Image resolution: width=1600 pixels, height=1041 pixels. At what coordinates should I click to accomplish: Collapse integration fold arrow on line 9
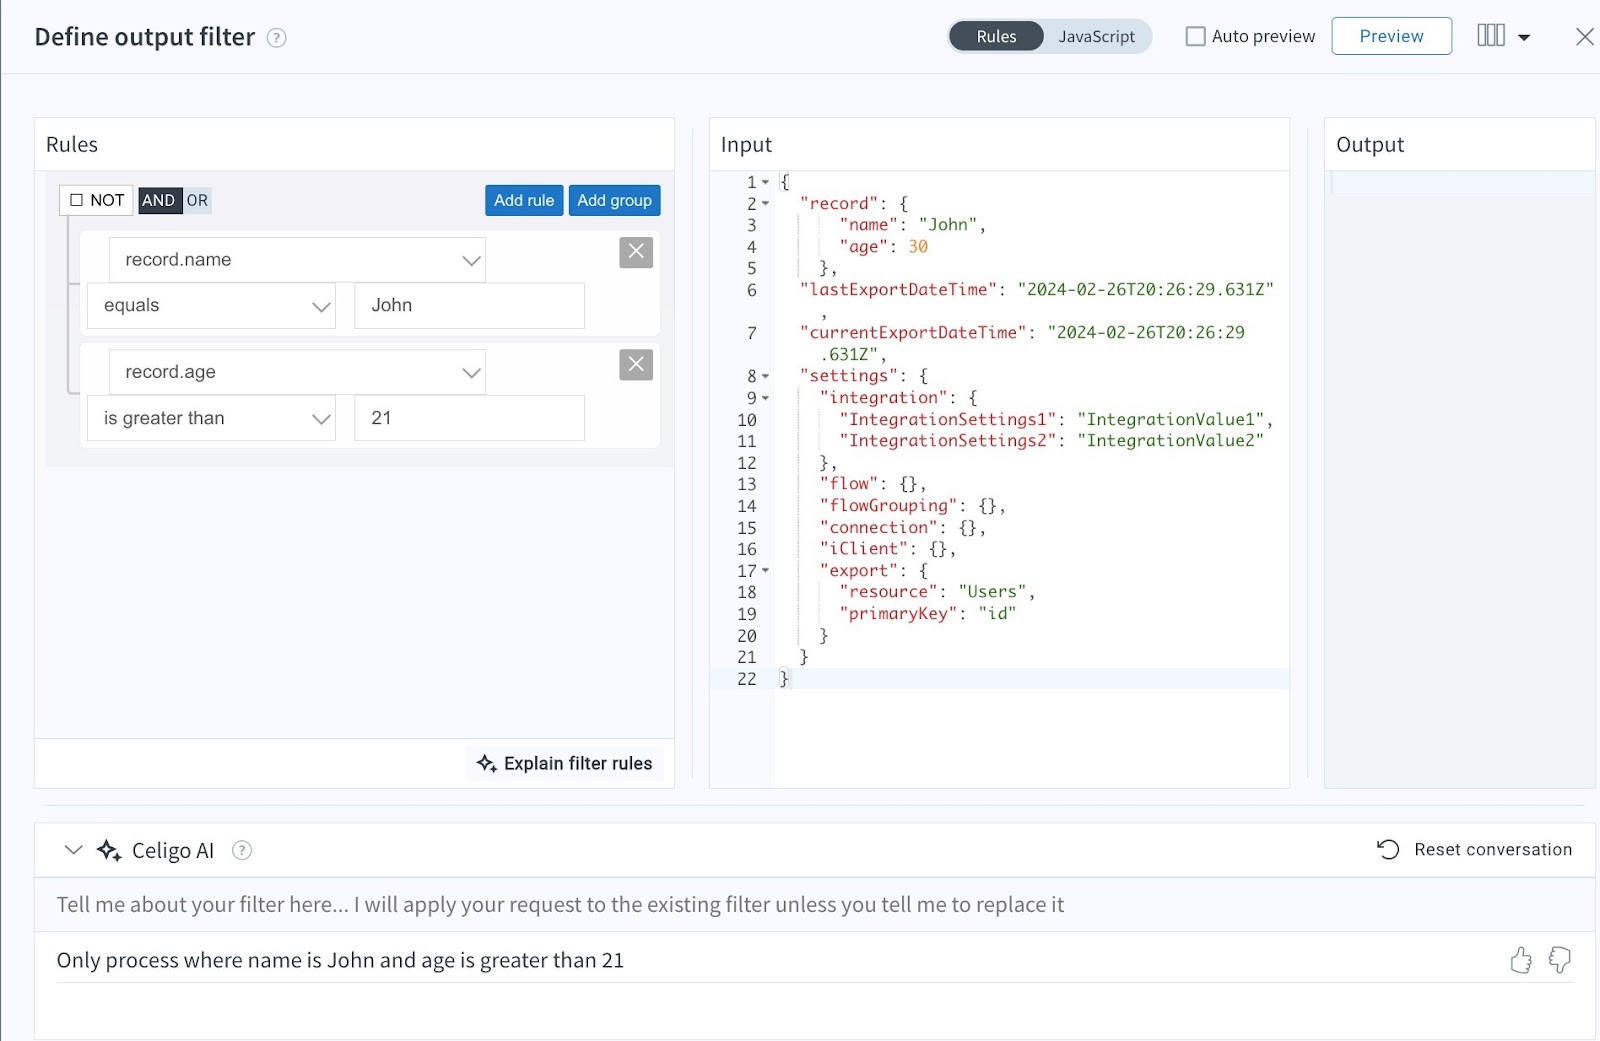[x=765, y=398]
